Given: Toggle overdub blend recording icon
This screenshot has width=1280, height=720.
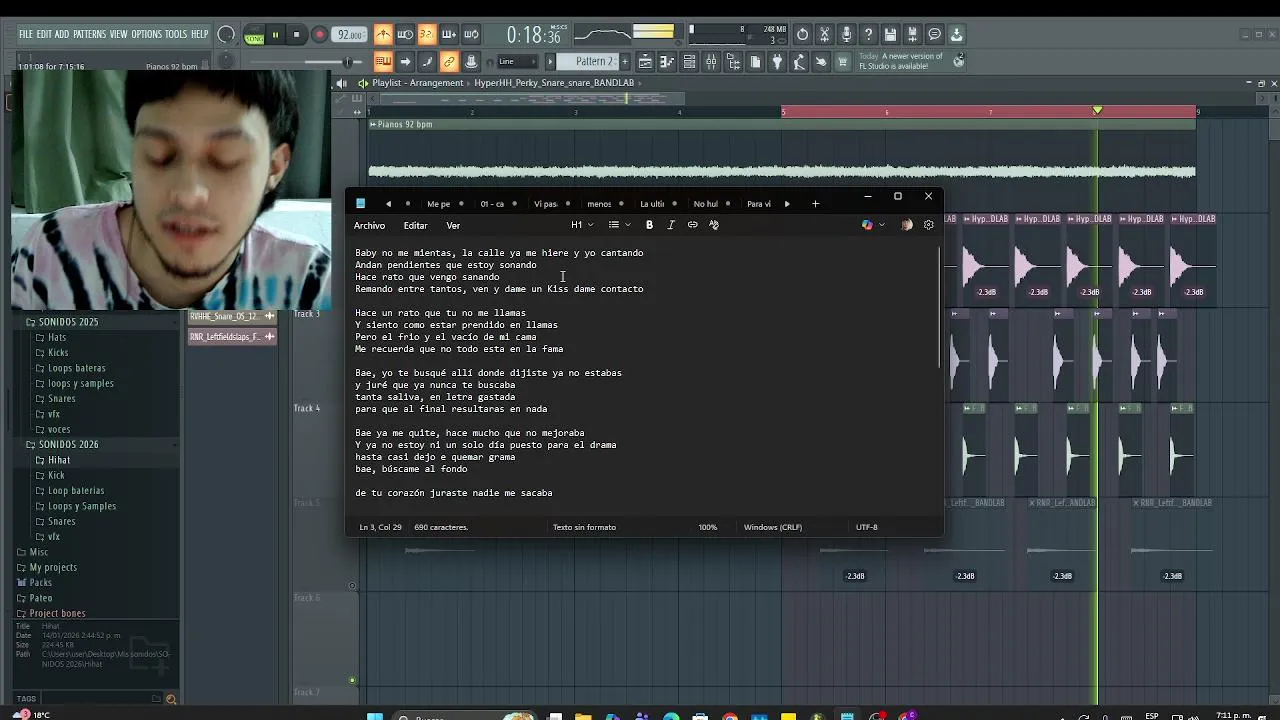Looking at the screenshot, I should click(x=449, y=35).
